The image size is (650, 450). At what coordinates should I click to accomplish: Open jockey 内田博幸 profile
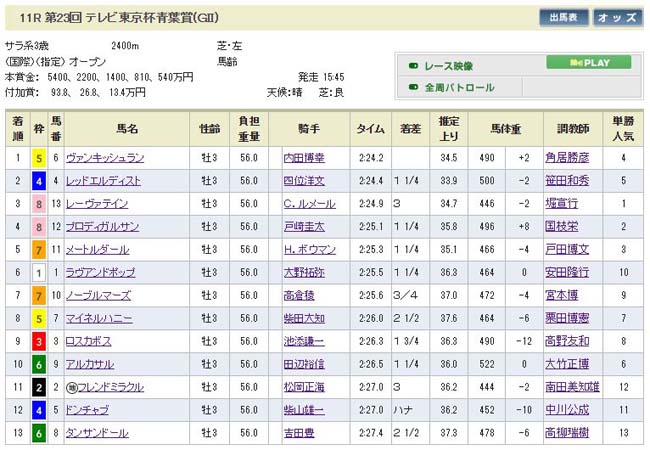click(x=306, y=158)
